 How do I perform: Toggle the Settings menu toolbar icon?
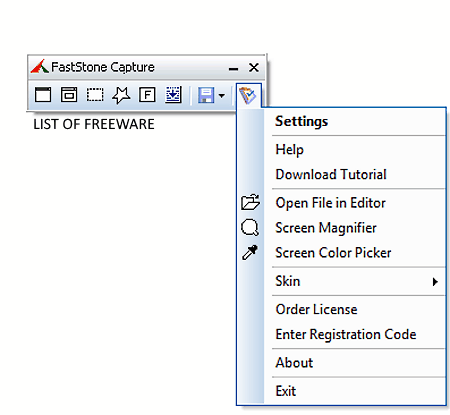(248, 96)
